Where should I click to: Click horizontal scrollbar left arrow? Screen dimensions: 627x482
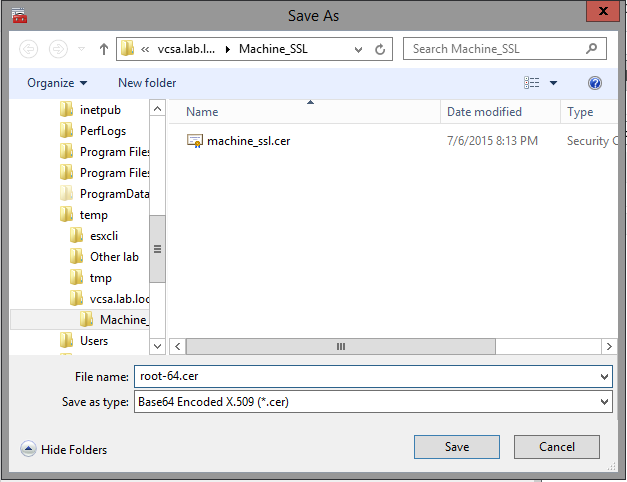[x=178, y=346]
